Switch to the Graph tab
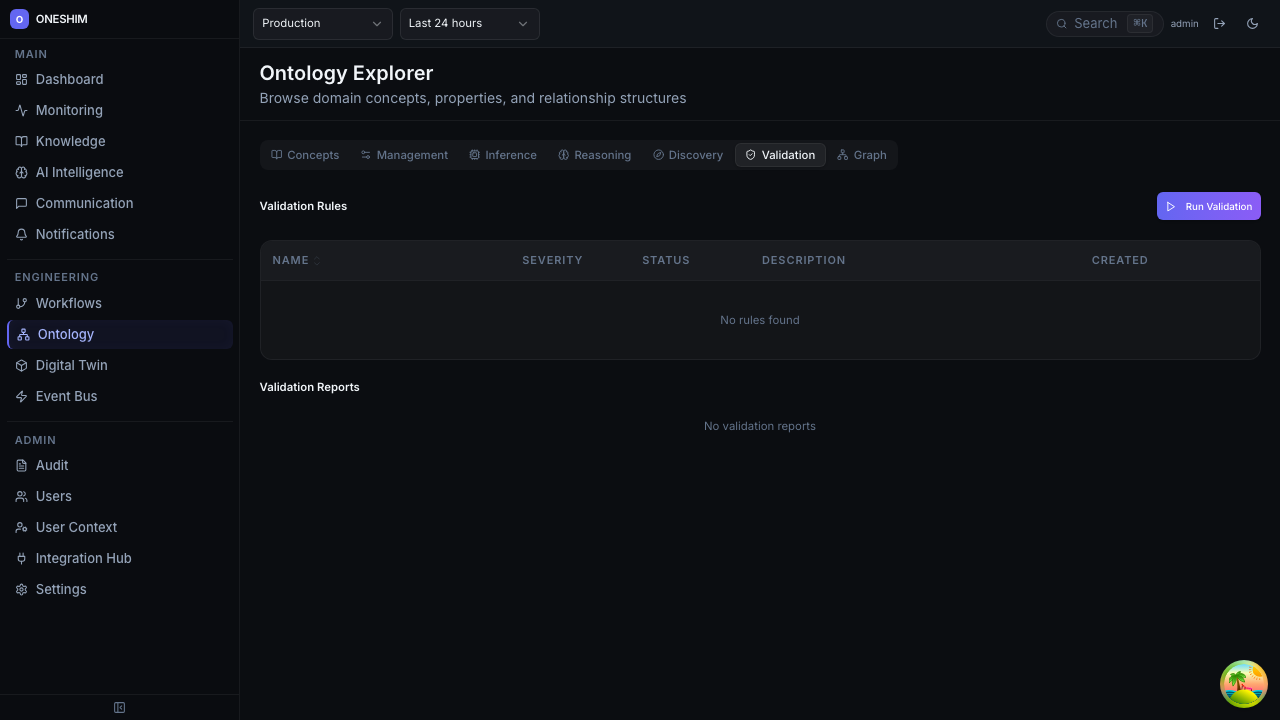 [x=861, y=155]
